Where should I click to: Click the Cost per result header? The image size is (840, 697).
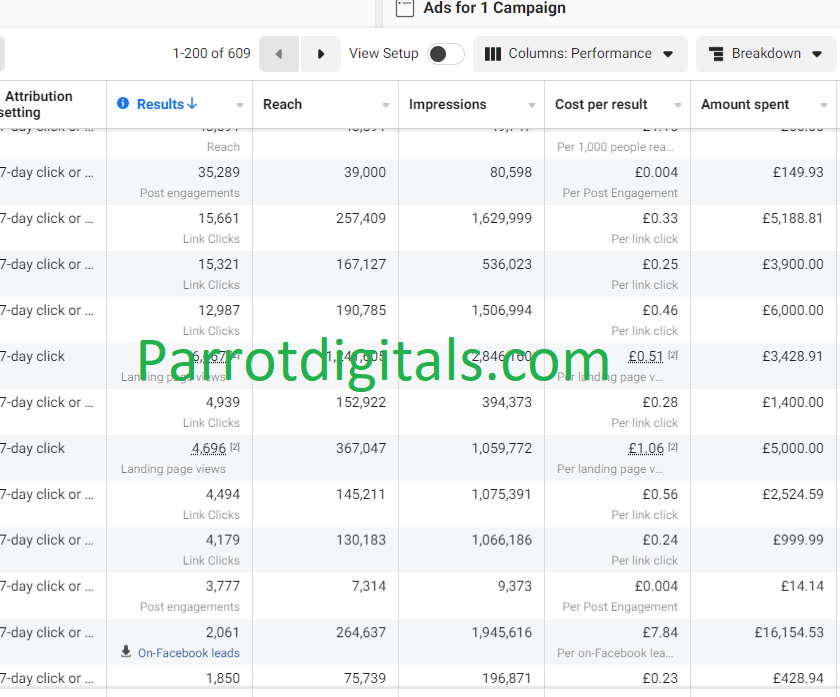(601, 104)
